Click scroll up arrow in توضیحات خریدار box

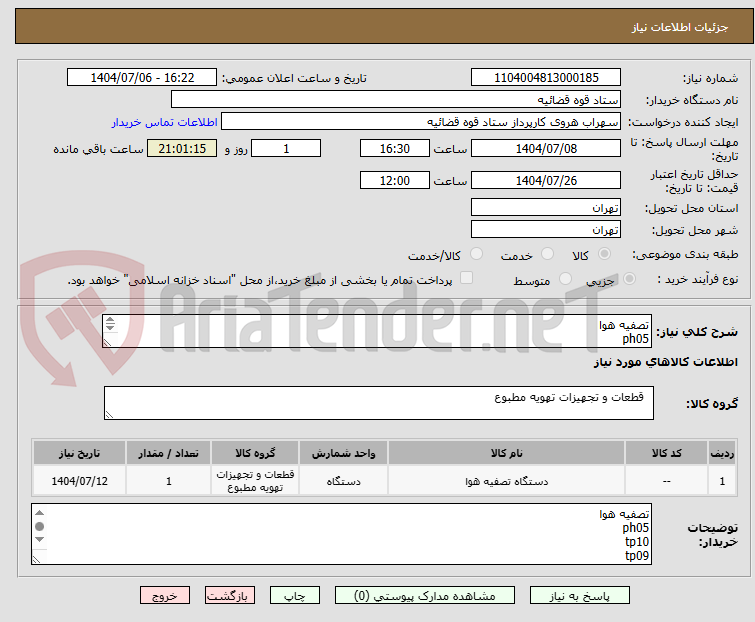[x=39, y=513]
